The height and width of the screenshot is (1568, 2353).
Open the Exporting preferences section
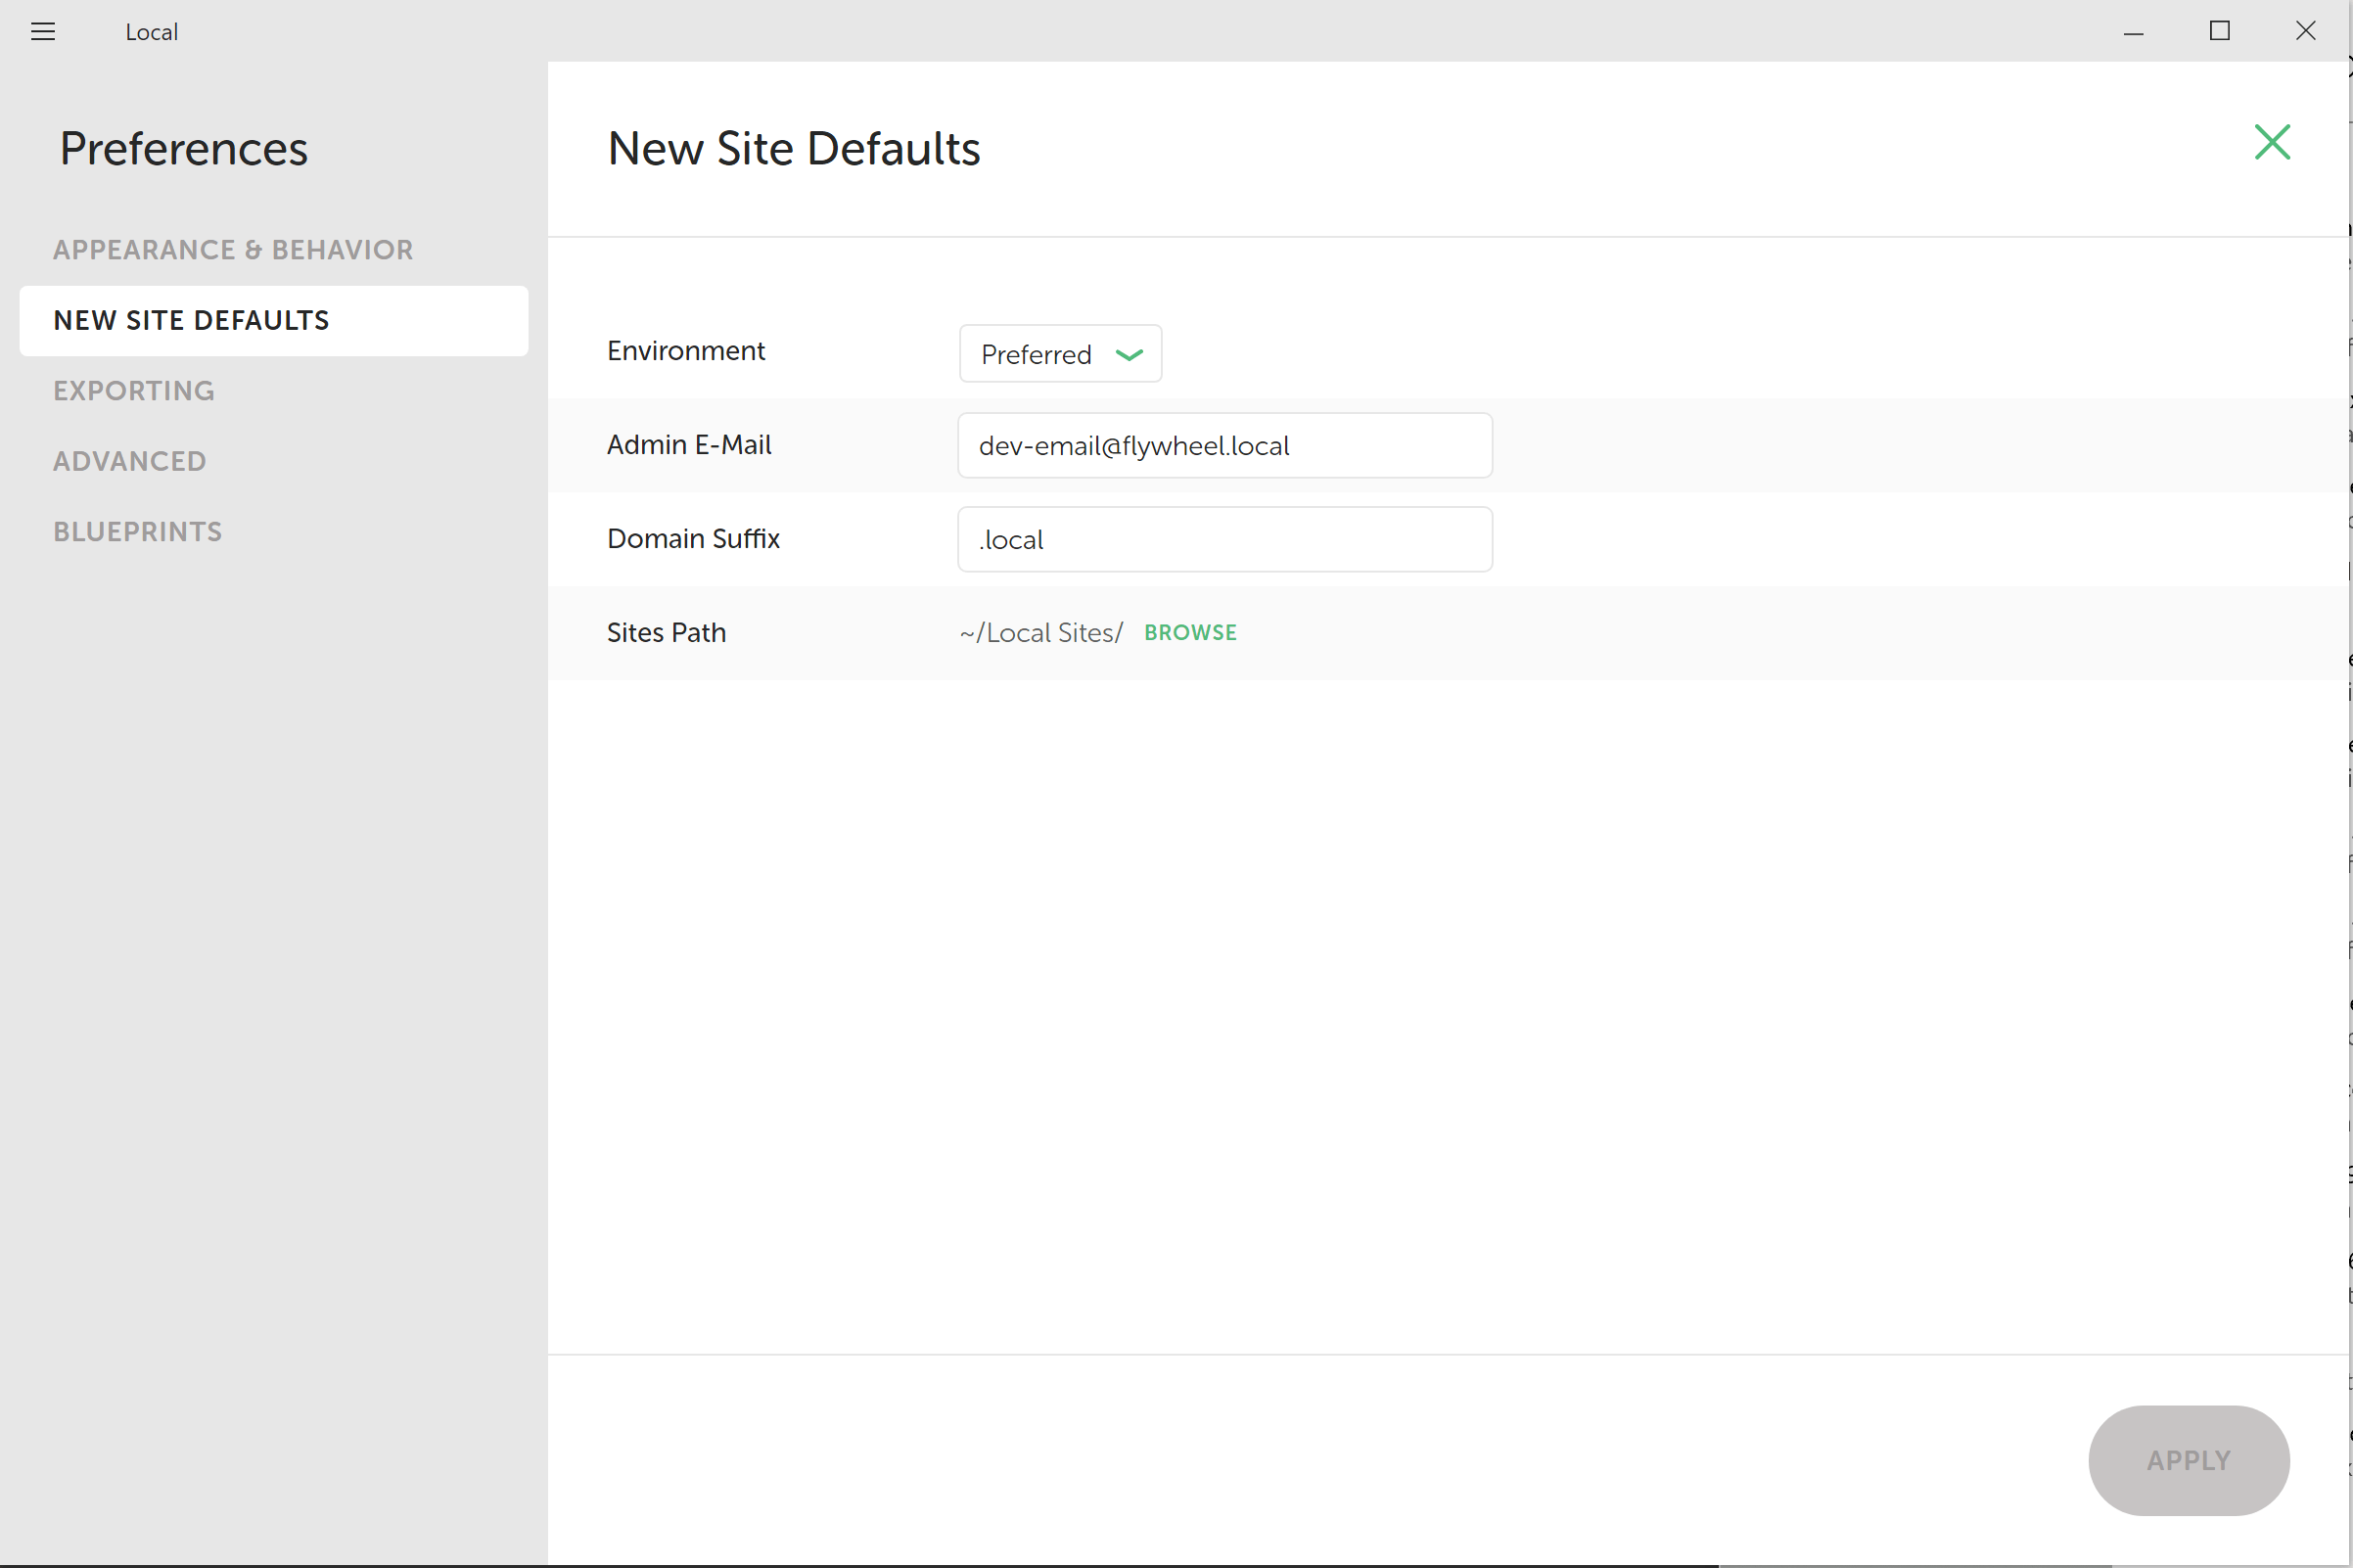134,390
